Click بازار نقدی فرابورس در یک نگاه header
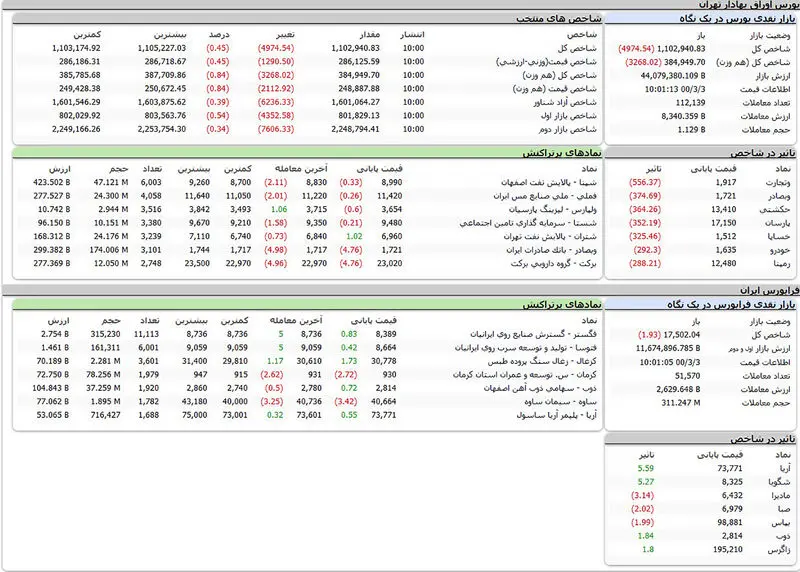The height and width of the screenshot is (572, 800). [x=731, y=305]
